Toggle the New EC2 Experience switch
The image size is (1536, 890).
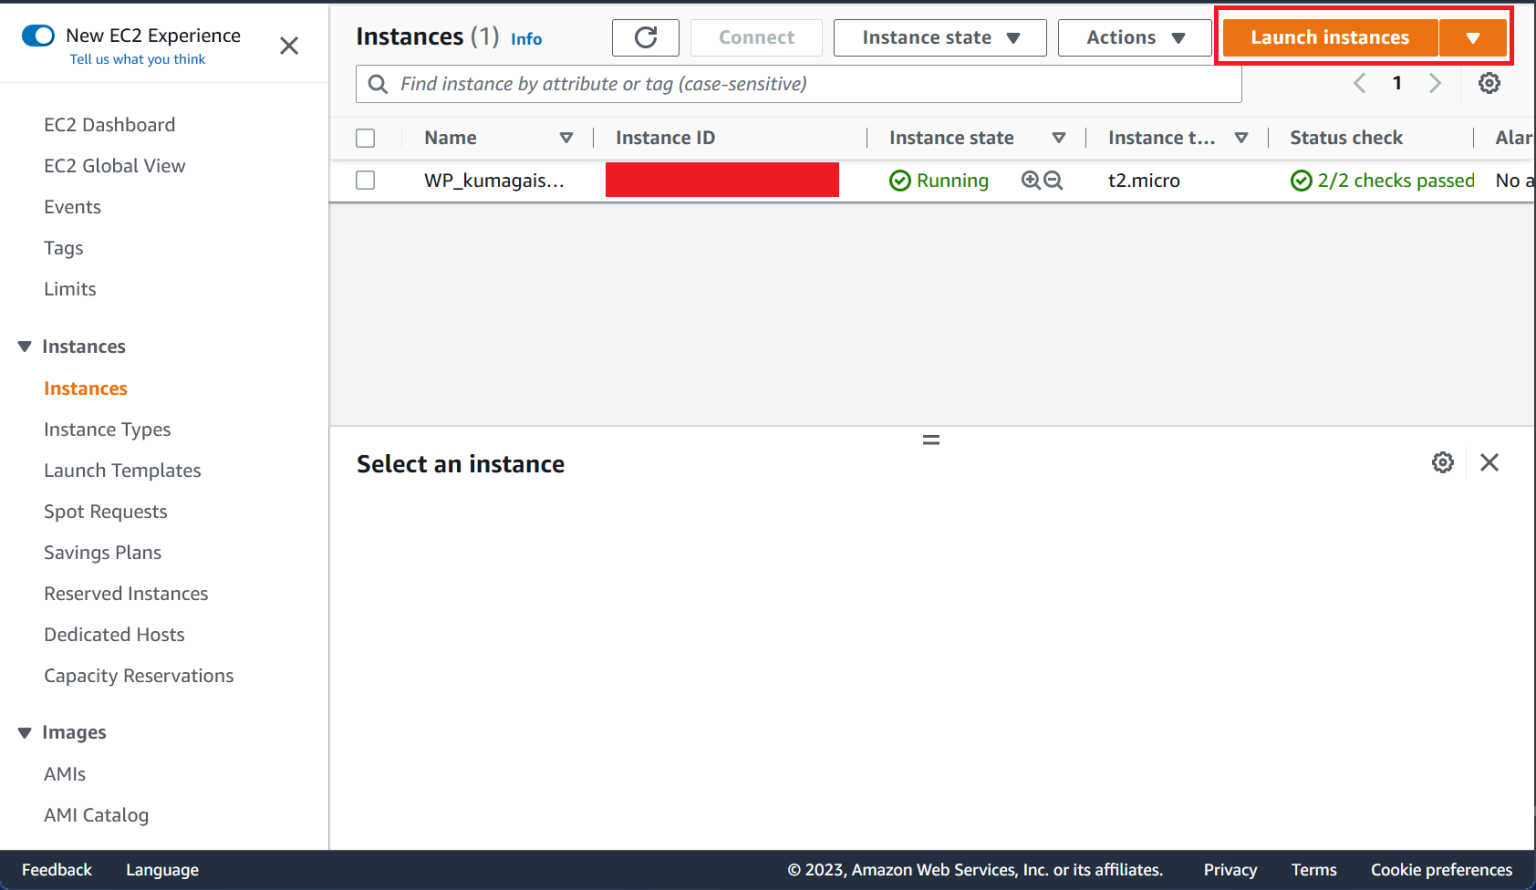37,34
